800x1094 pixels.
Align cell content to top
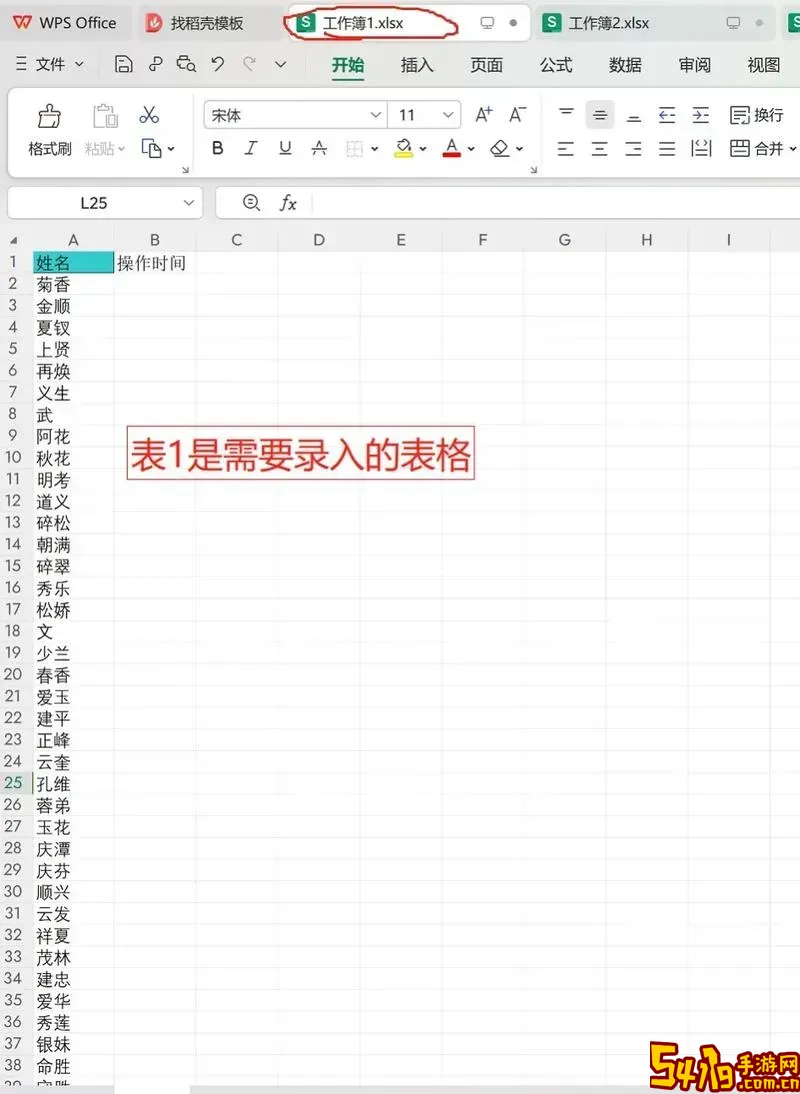click(566, 114)
